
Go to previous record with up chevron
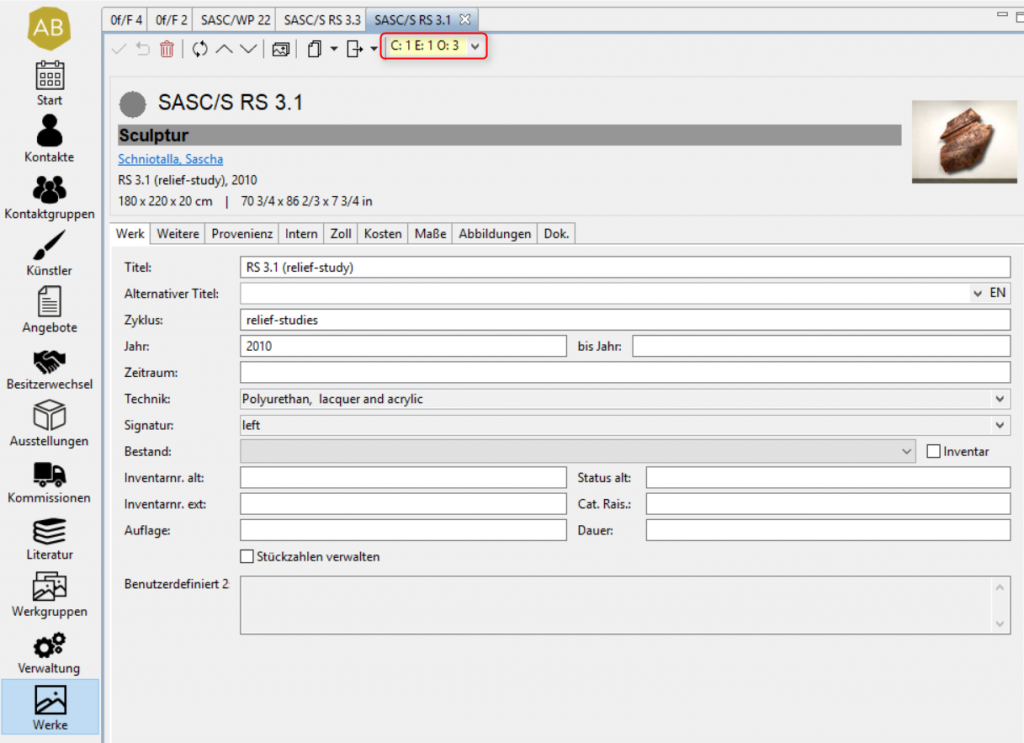(x=224, y=48)
